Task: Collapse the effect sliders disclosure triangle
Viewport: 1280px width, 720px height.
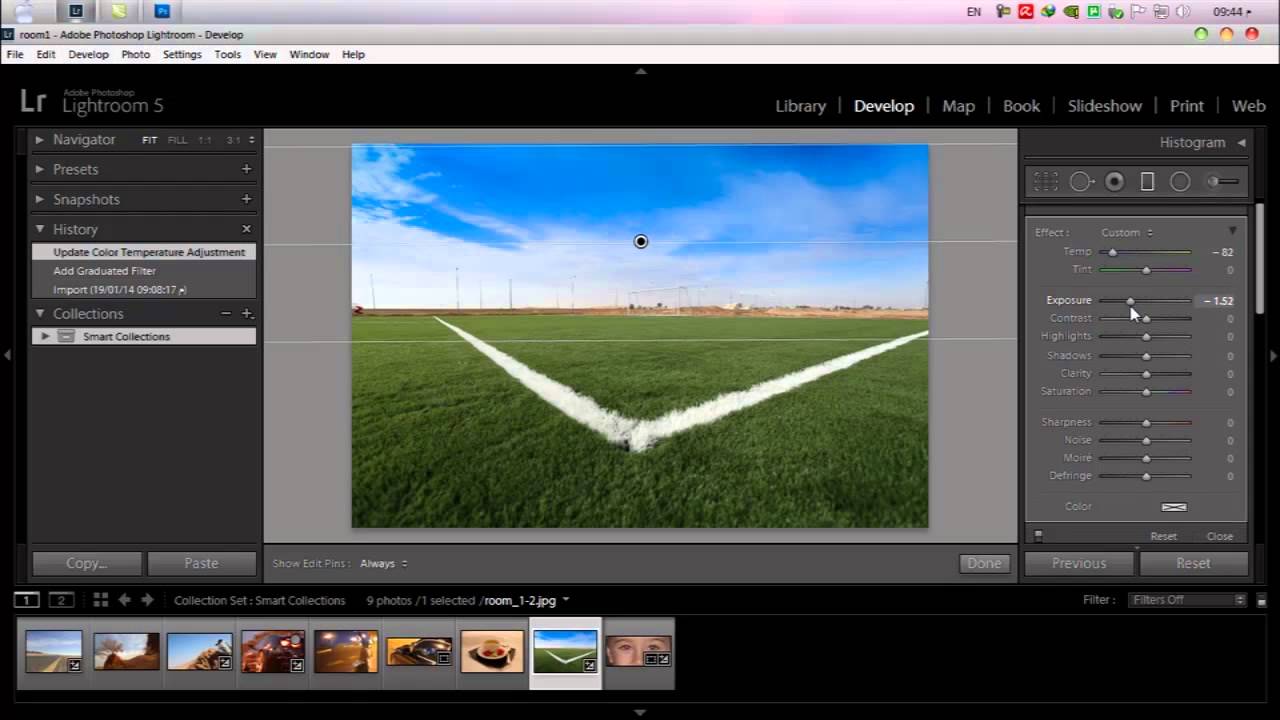Action: coord(1232,232)
